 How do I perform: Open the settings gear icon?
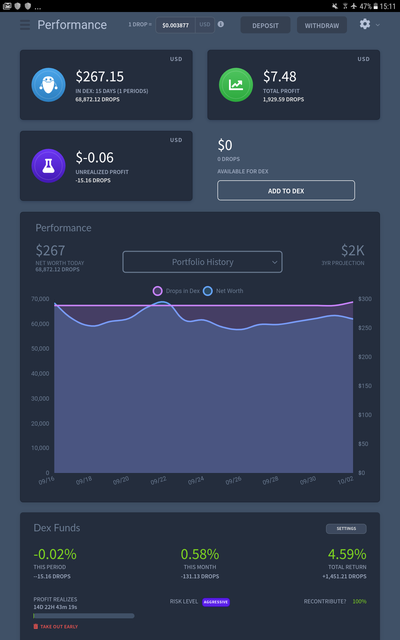pos(364,24)
